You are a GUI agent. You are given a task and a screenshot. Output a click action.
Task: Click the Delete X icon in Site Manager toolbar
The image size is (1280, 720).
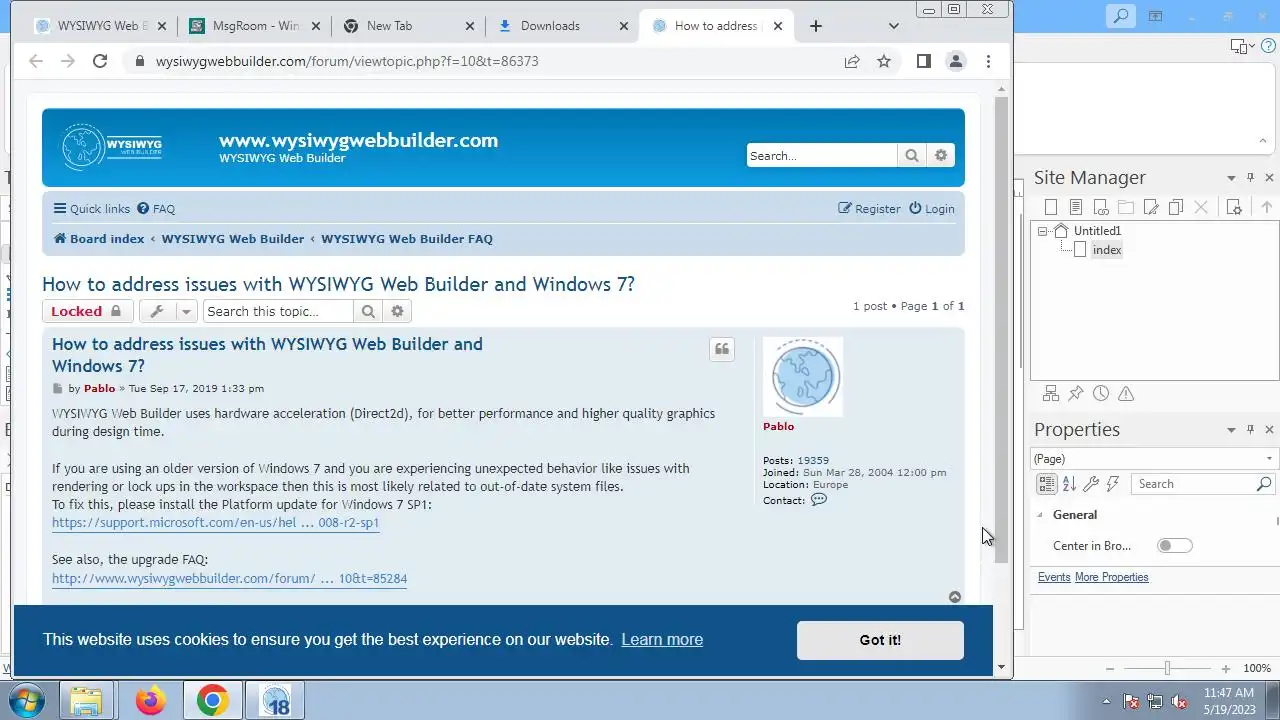pos(1201,207)
